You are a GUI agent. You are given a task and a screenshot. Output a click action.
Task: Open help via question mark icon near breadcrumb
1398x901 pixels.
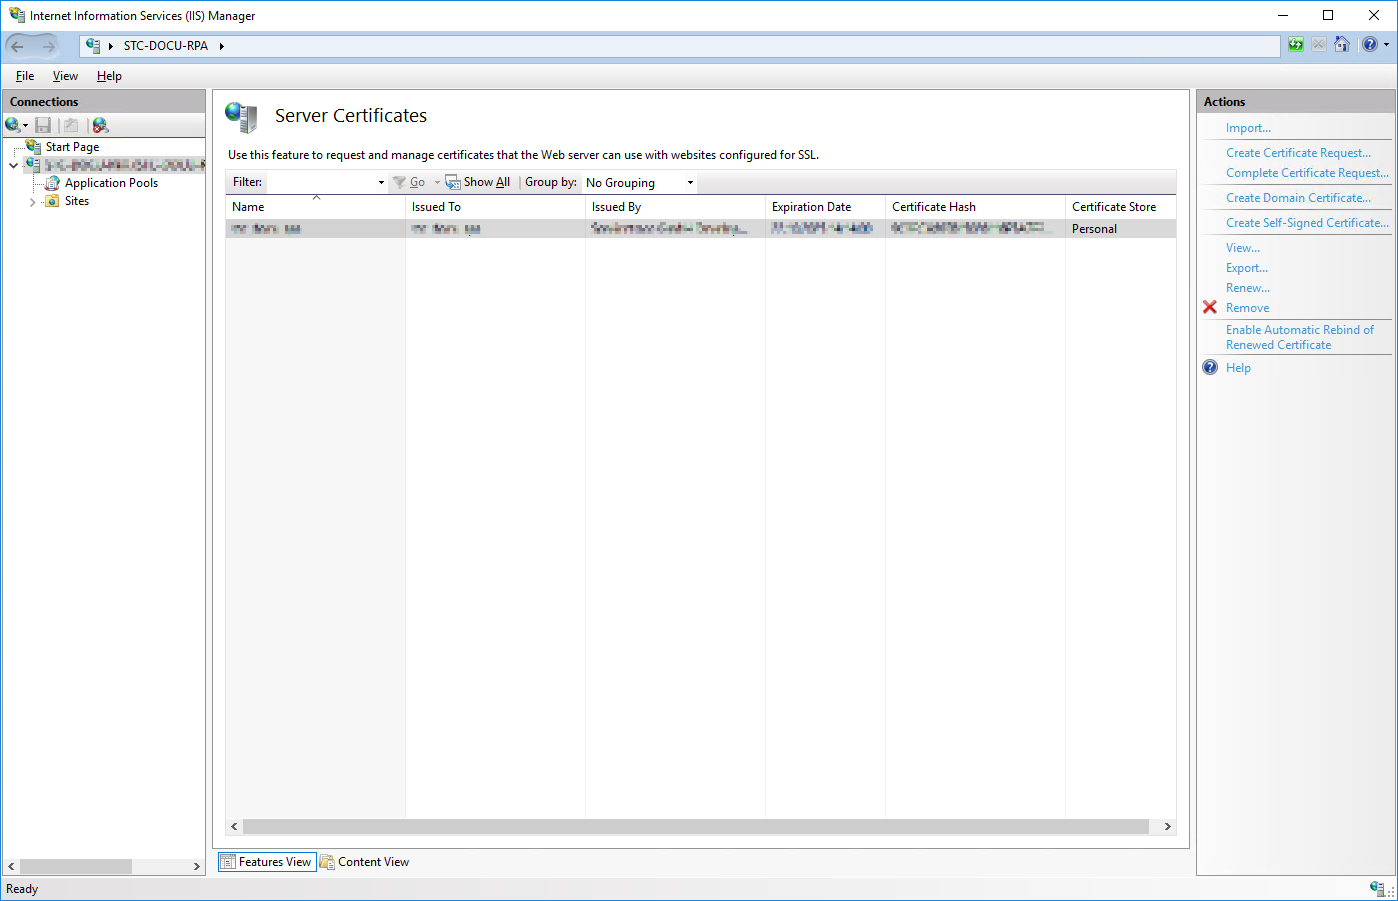coord(1368,44)
